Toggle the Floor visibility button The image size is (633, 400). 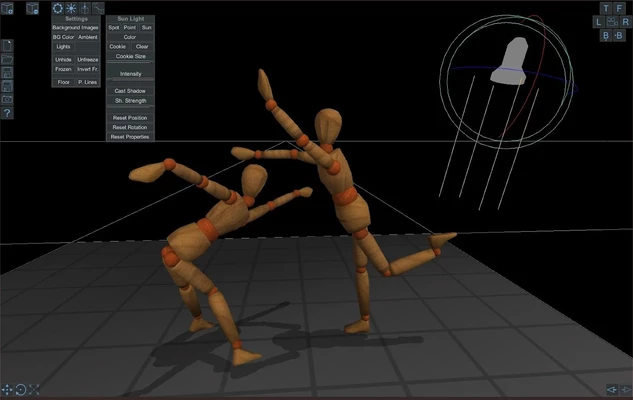pos(64,82)
